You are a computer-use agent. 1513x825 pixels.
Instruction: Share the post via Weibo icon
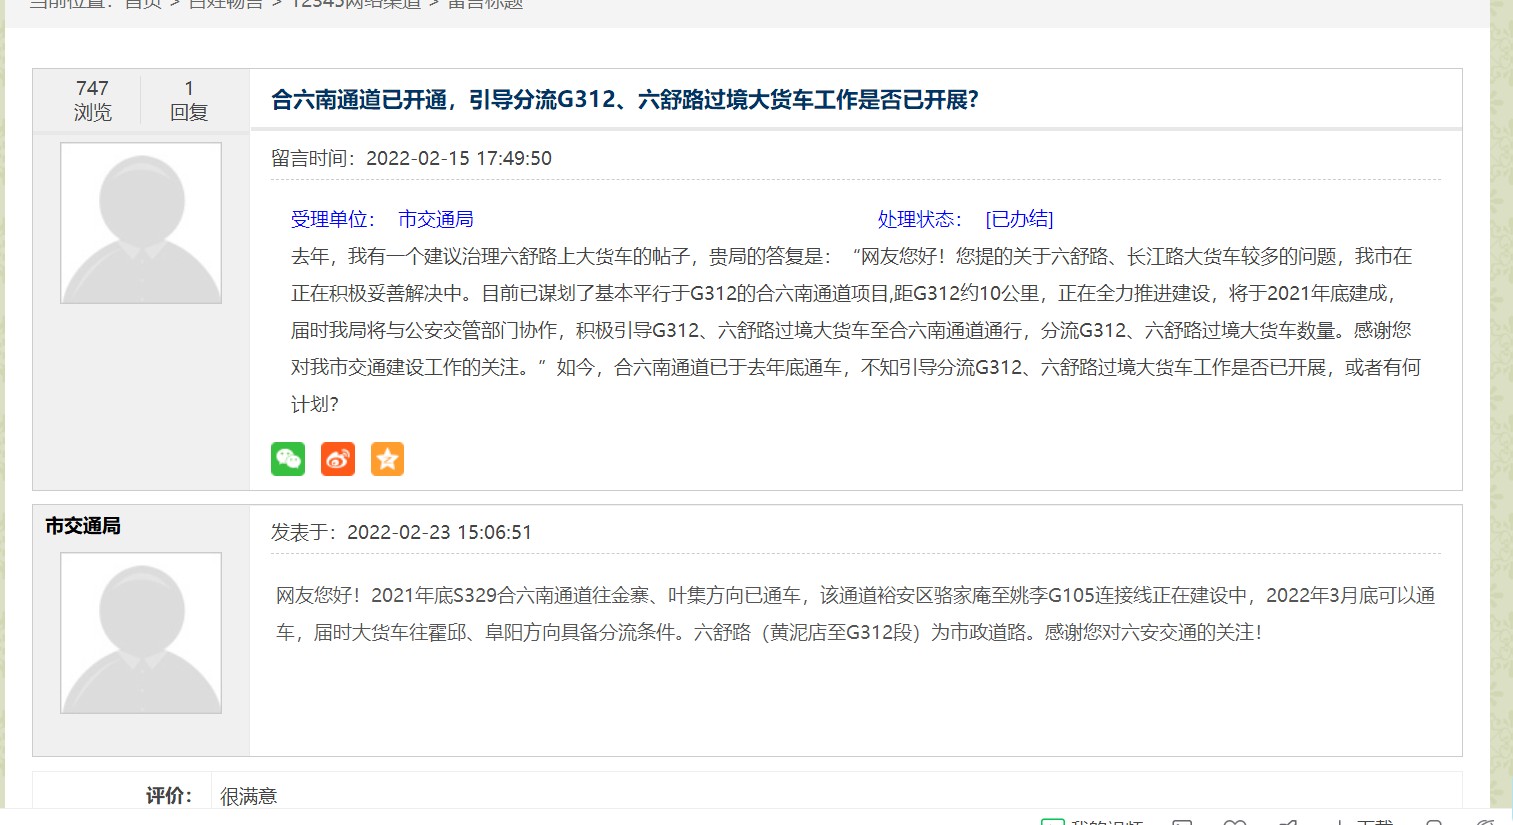click(x=338, y=459)
